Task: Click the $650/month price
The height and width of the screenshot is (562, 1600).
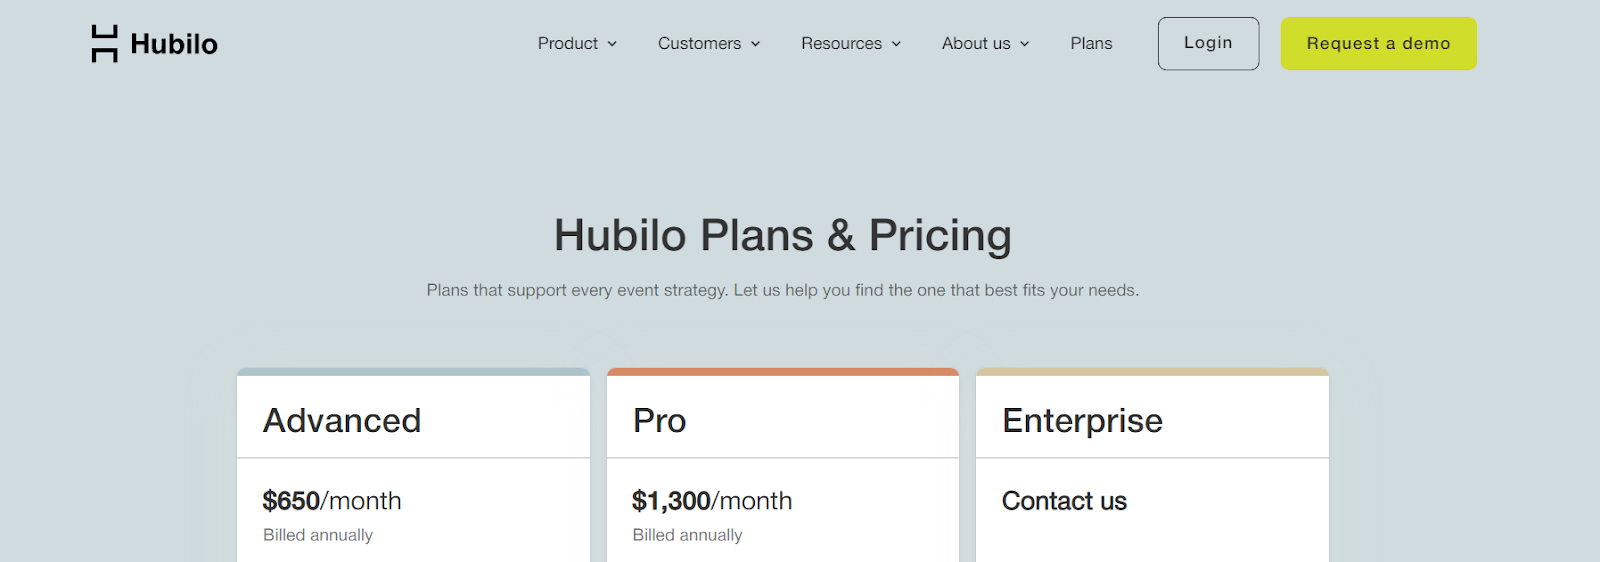Action: (332, 501)
